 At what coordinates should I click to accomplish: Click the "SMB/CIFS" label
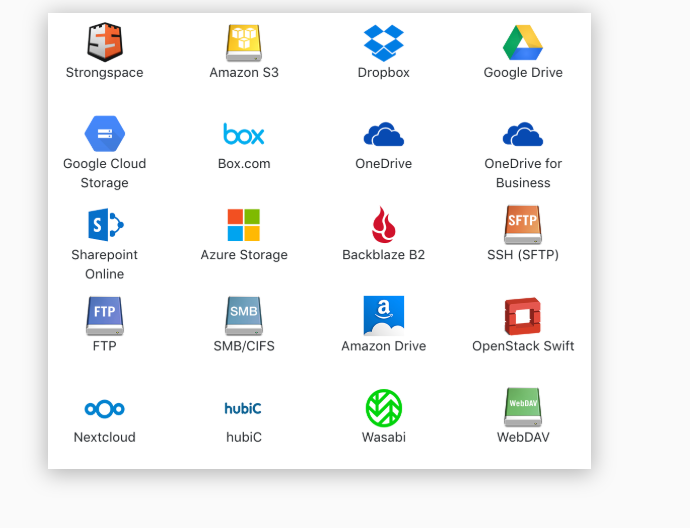tap(244, 346)
